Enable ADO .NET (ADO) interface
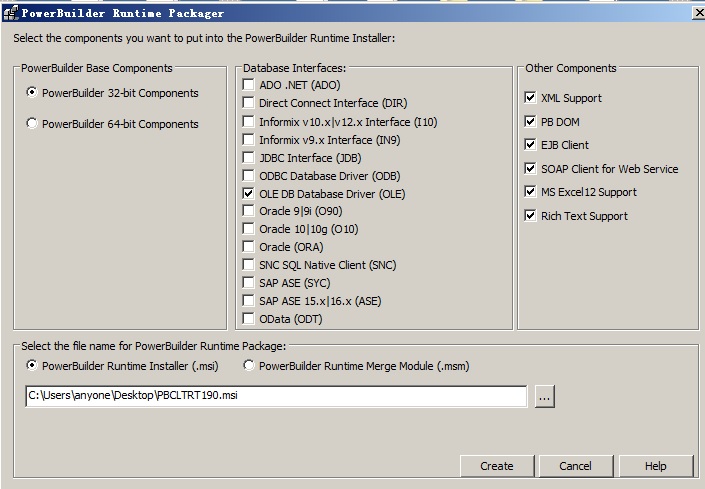Viewport: 705px width, 489px height. click(x=248, y=84)
